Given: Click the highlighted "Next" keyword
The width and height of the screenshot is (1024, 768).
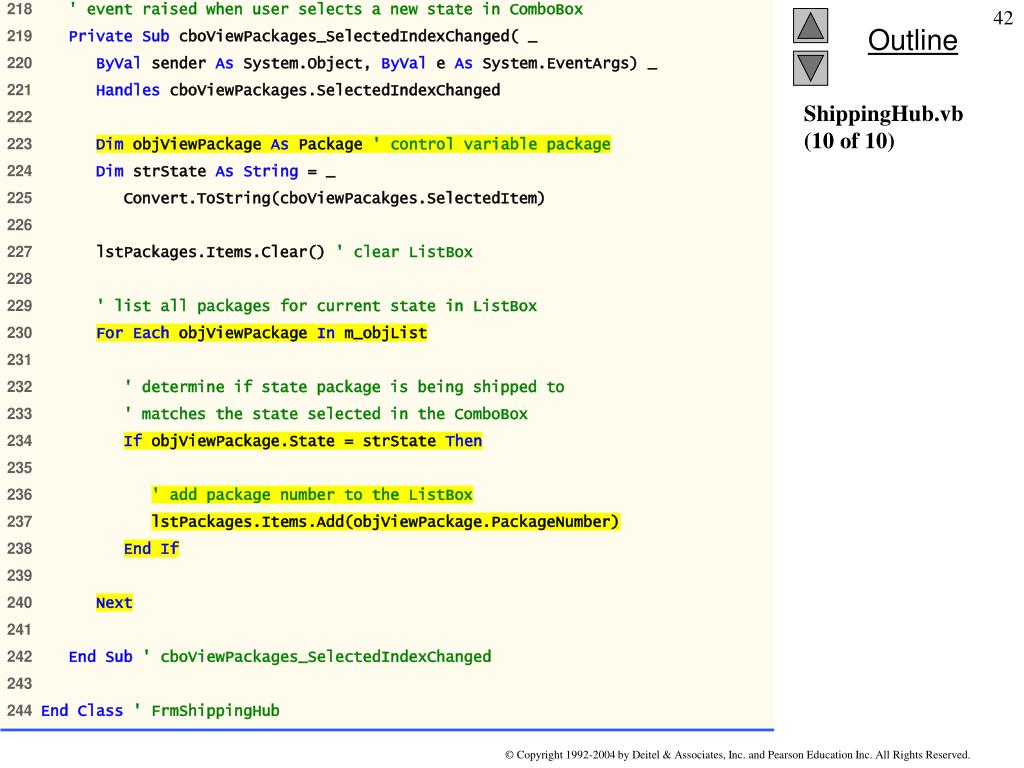Looking at the screenshot, I should click(114, 603).
